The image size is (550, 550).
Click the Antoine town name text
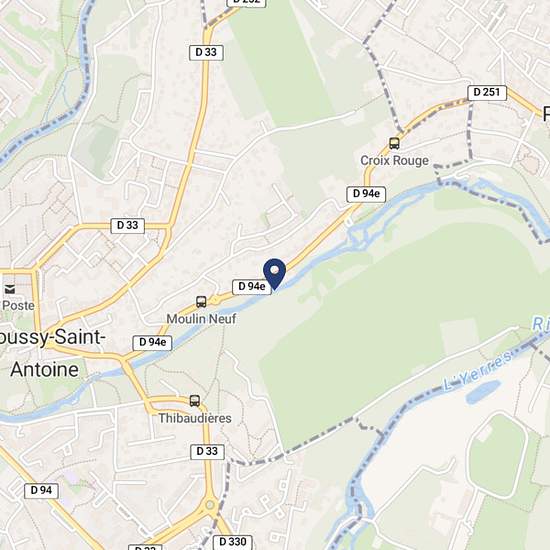click(x=45, y=370)
